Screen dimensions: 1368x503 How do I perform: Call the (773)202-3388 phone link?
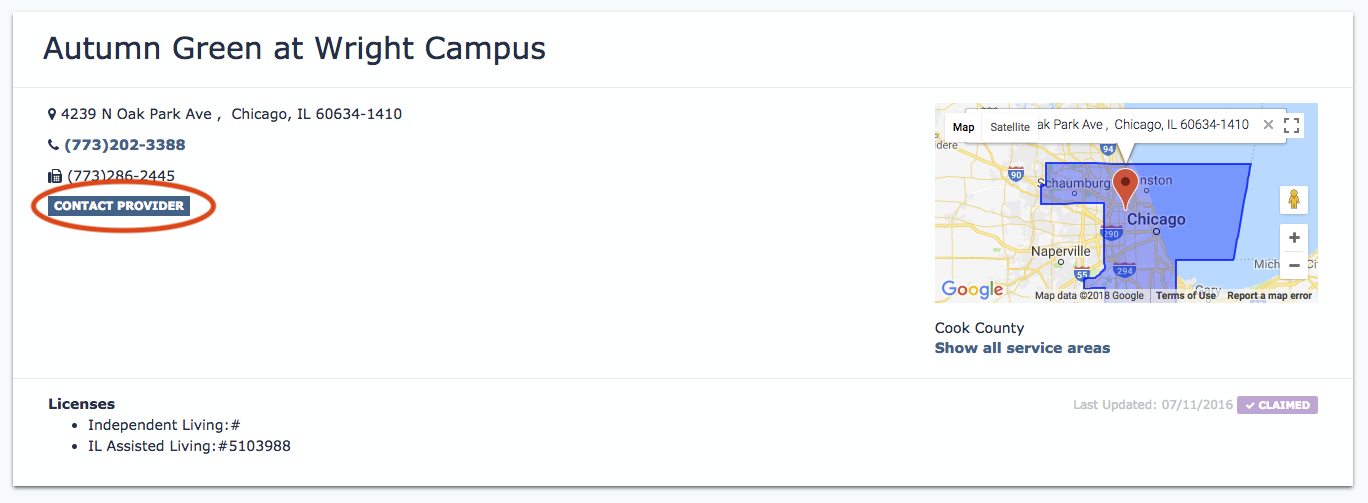(x=125, y=145)
